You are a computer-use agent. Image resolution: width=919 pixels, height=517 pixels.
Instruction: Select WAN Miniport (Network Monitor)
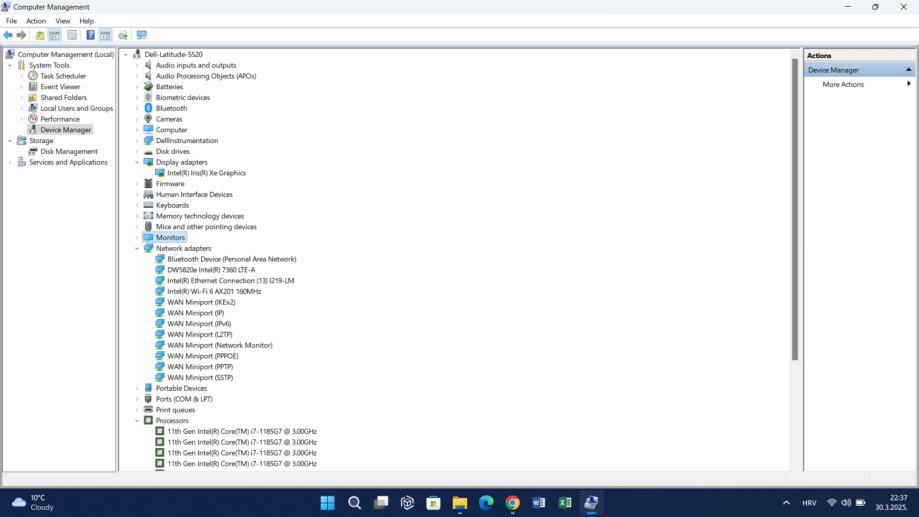(x=220, y=345)
